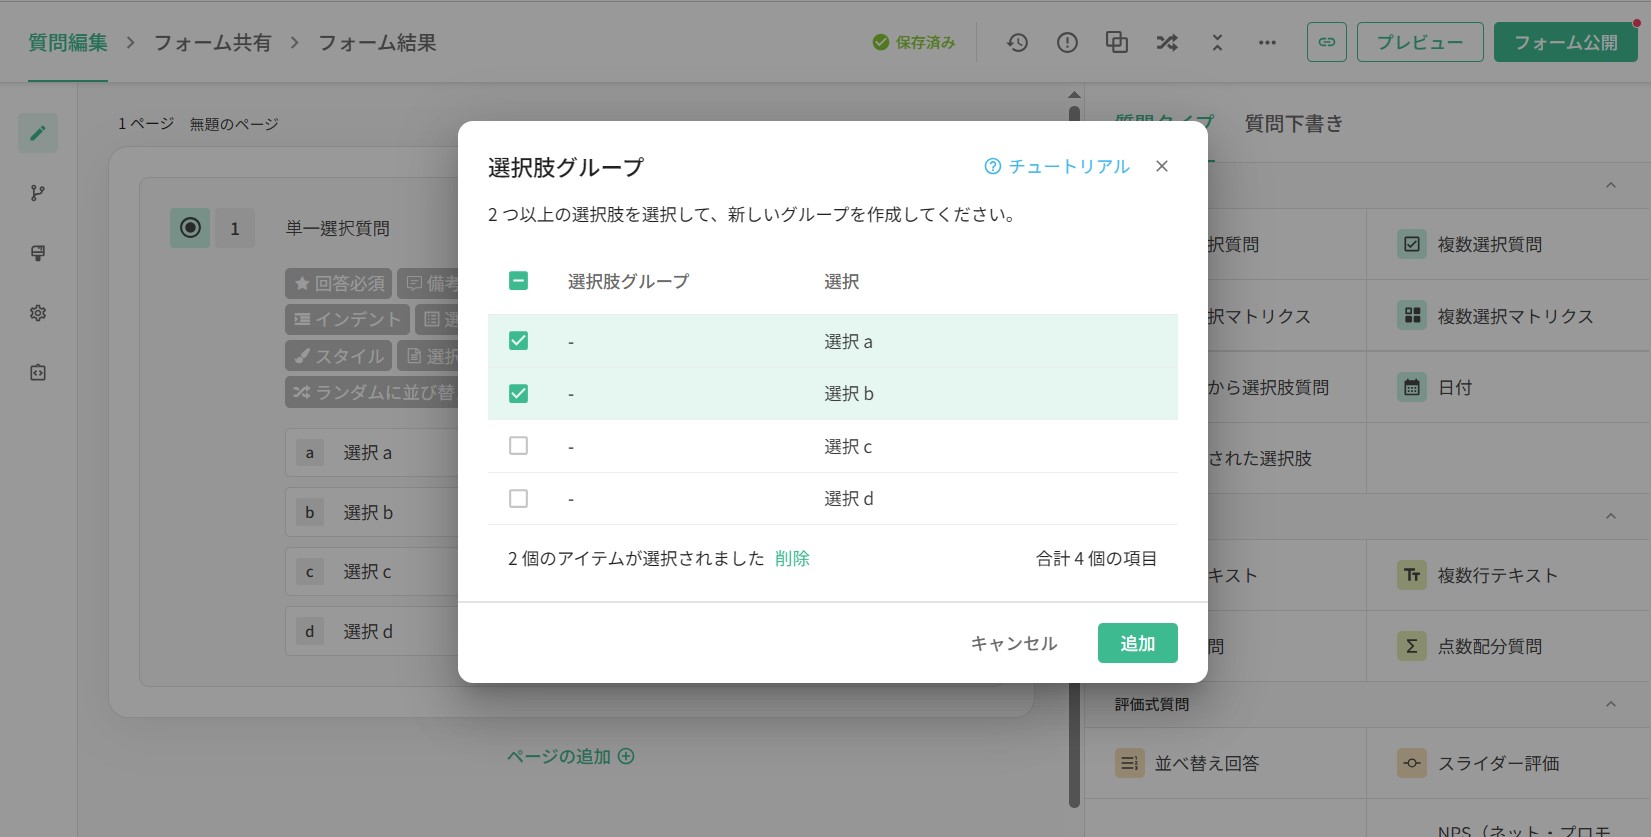1651x837 pixels.
Task: Uncheck the 選択 b checkbox
Action: (x=518, y=393)
